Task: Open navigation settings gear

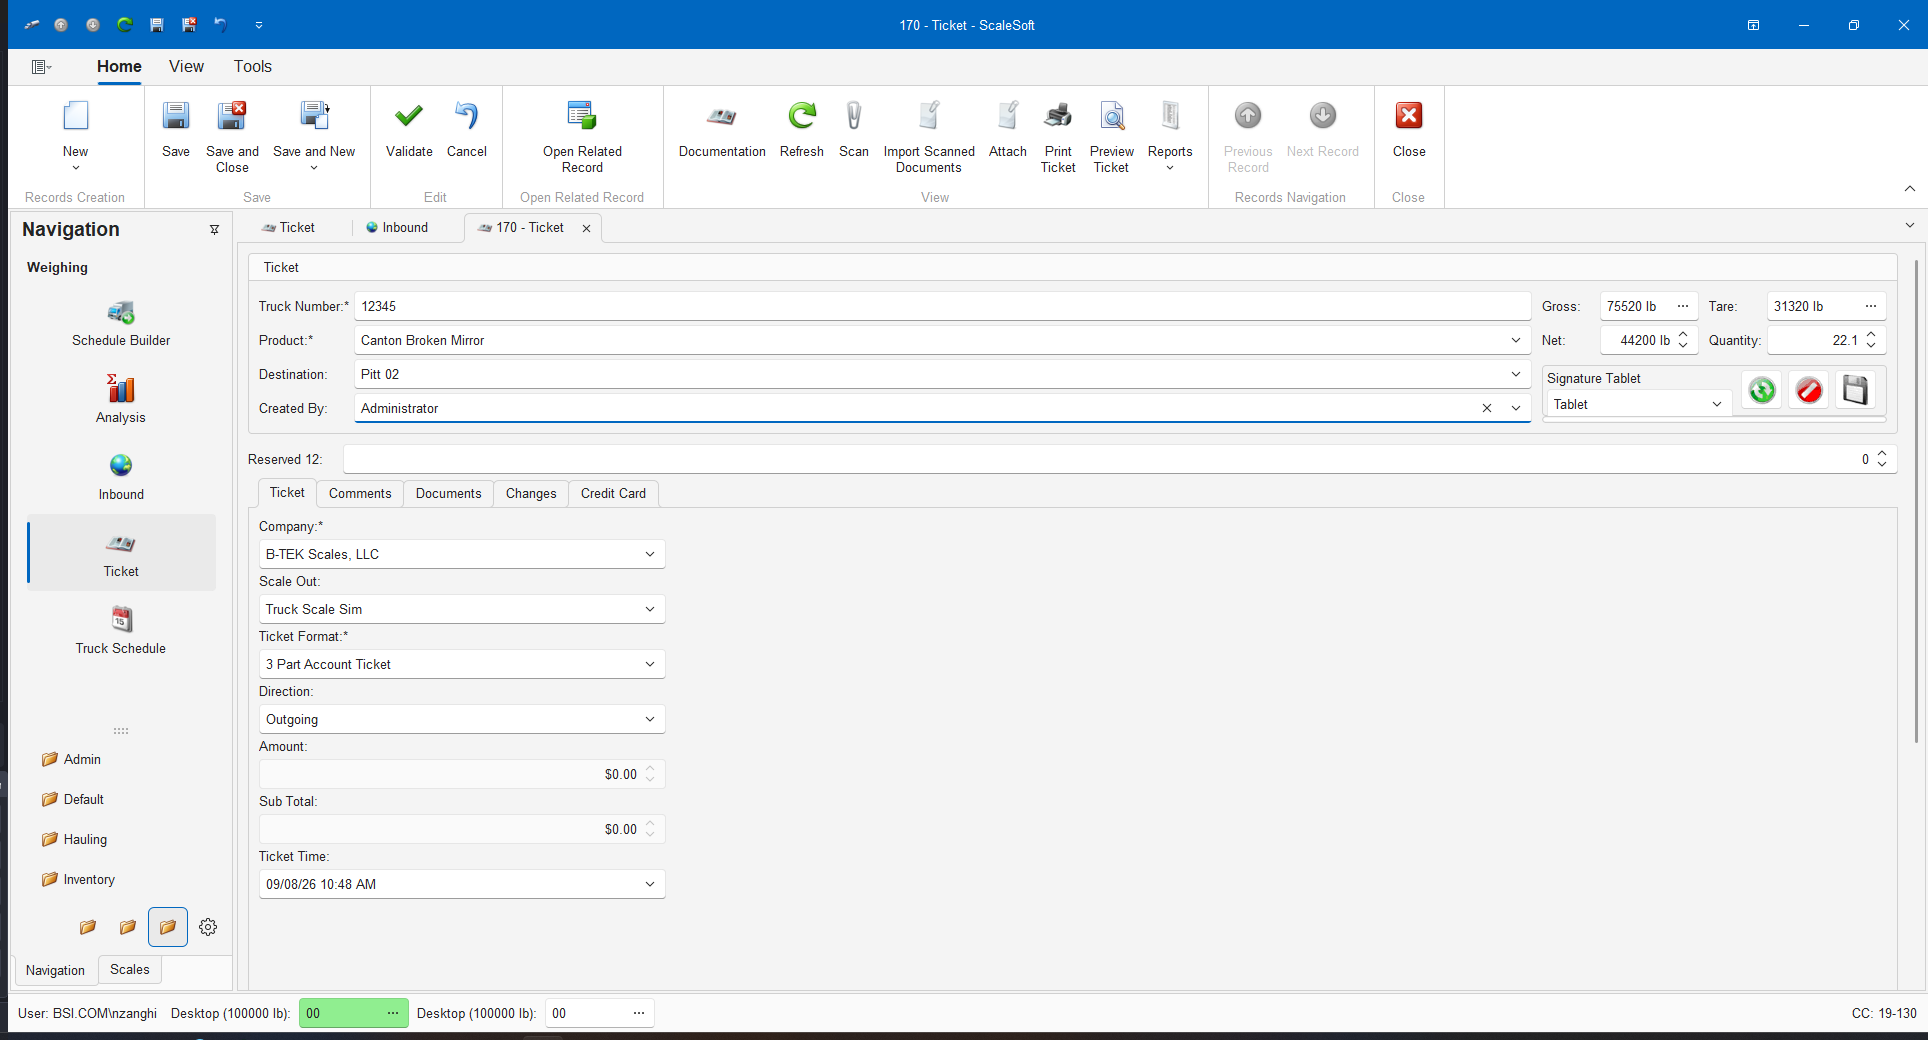Action: pos(208,927)
